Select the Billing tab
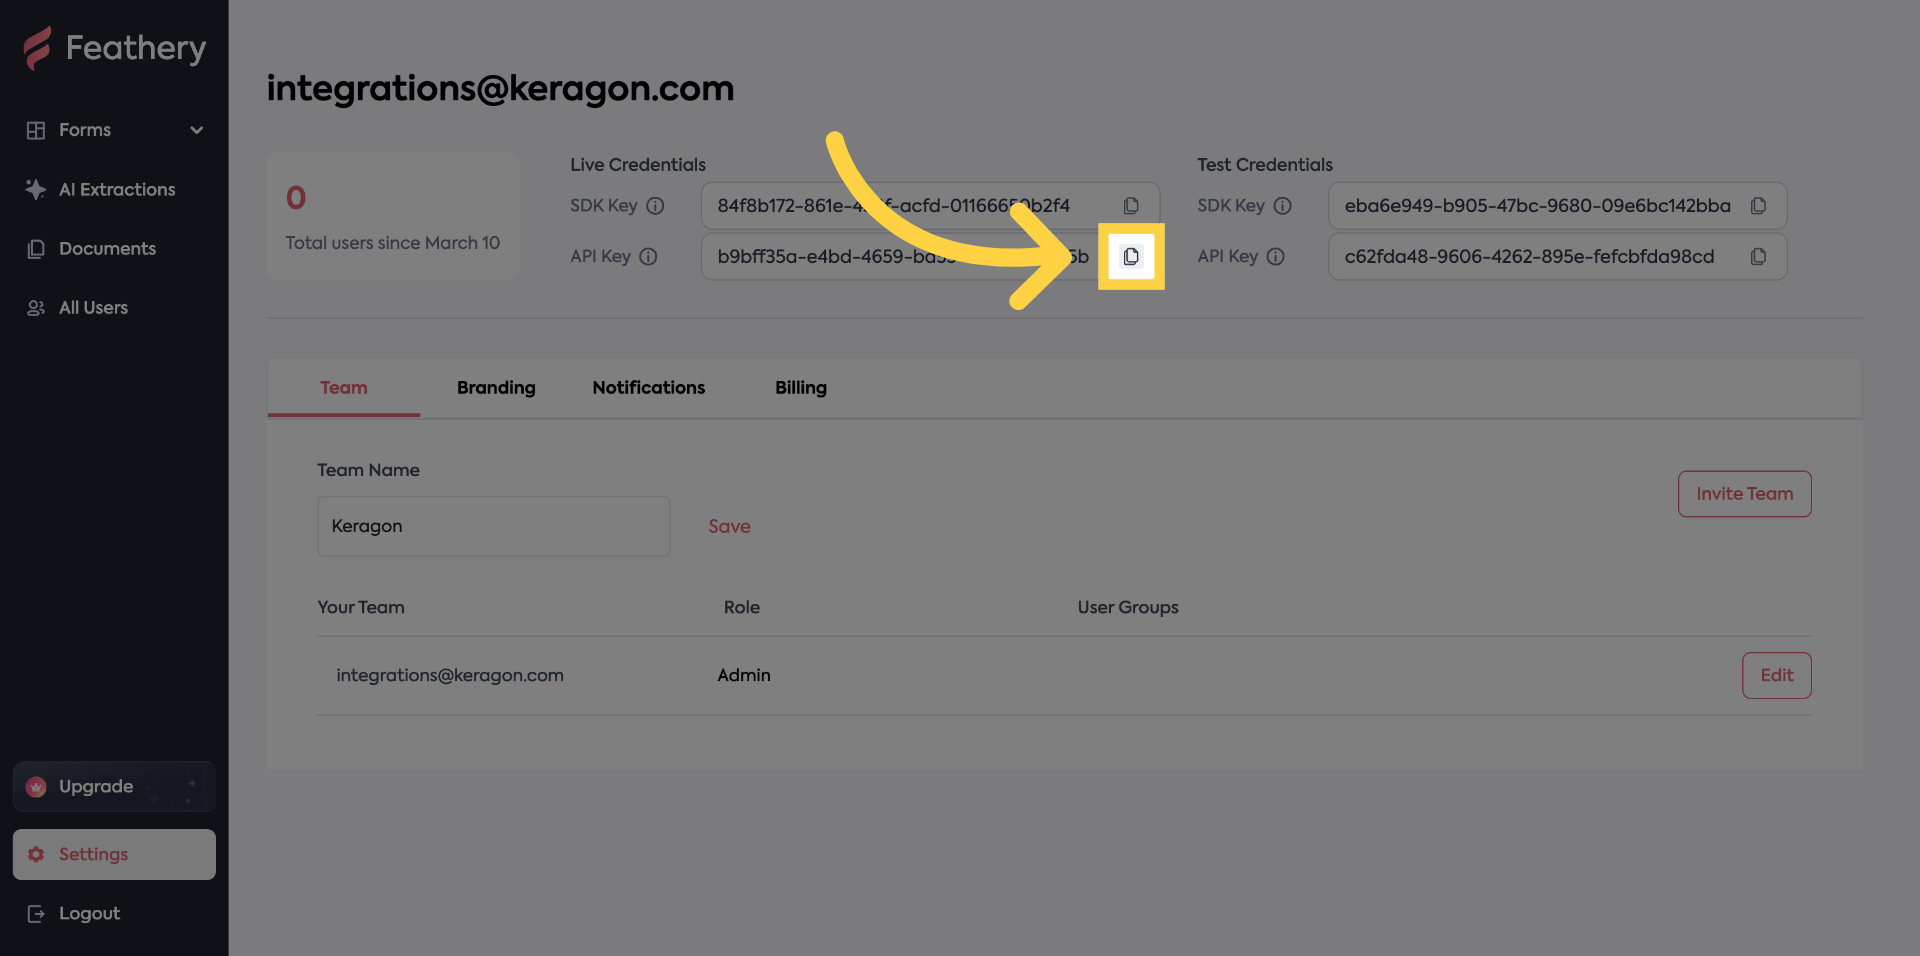Viewport: 1920px width, 956px height. click(x=800, y=388)
